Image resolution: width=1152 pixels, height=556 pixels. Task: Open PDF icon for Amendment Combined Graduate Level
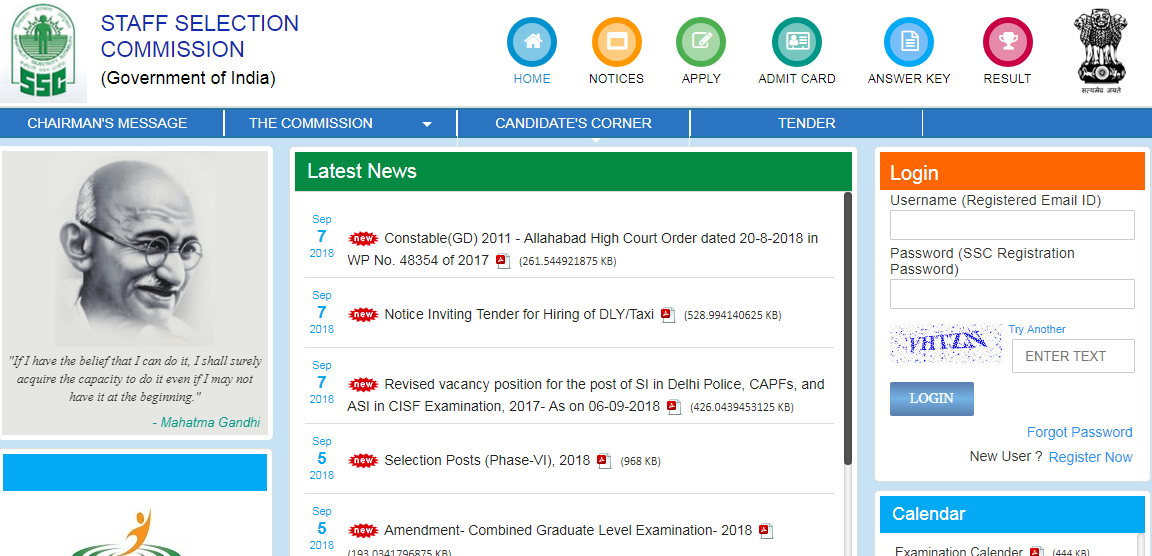pos(766,531)
